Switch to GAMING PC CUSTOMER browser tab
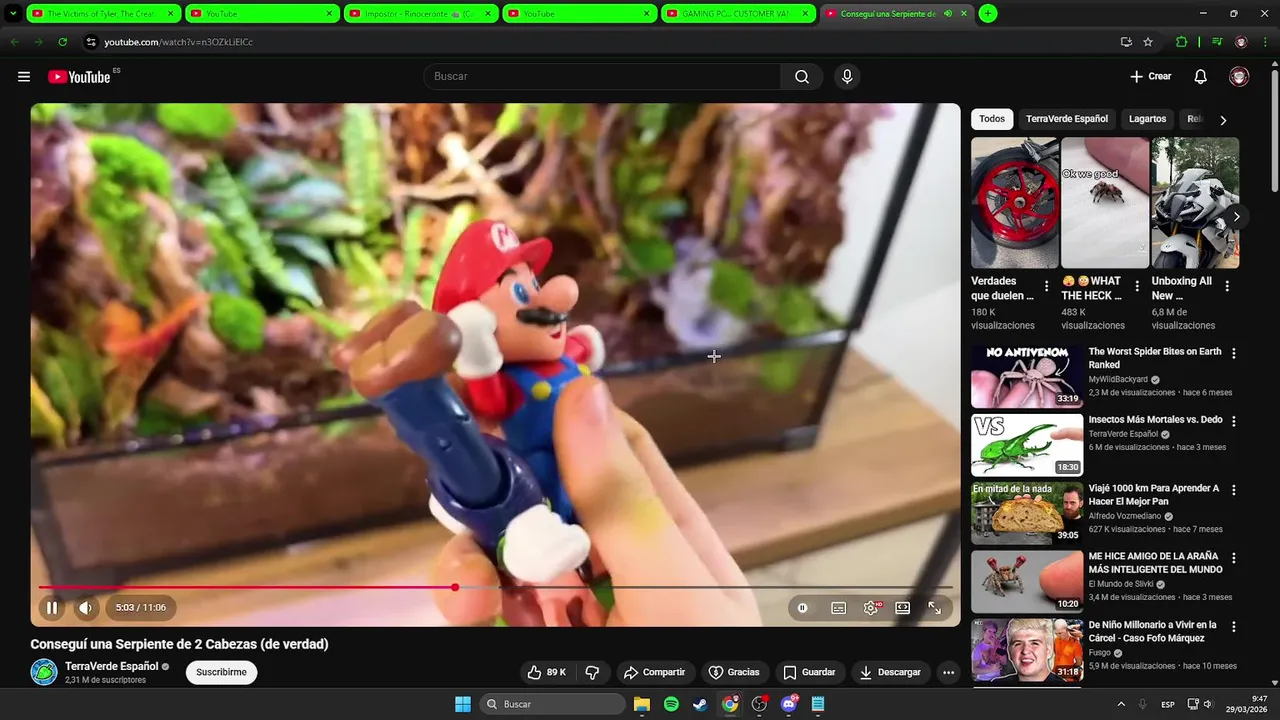Image resolution: width=1280 pixels, height=720 pixels. 737,14
